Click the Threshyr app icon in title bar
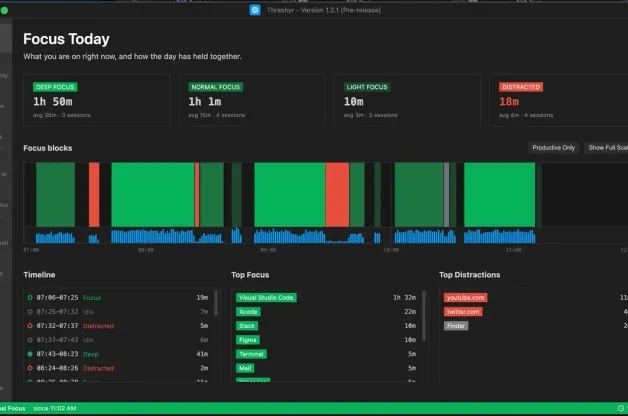628x416 pixels. click(x=255, y=10)
